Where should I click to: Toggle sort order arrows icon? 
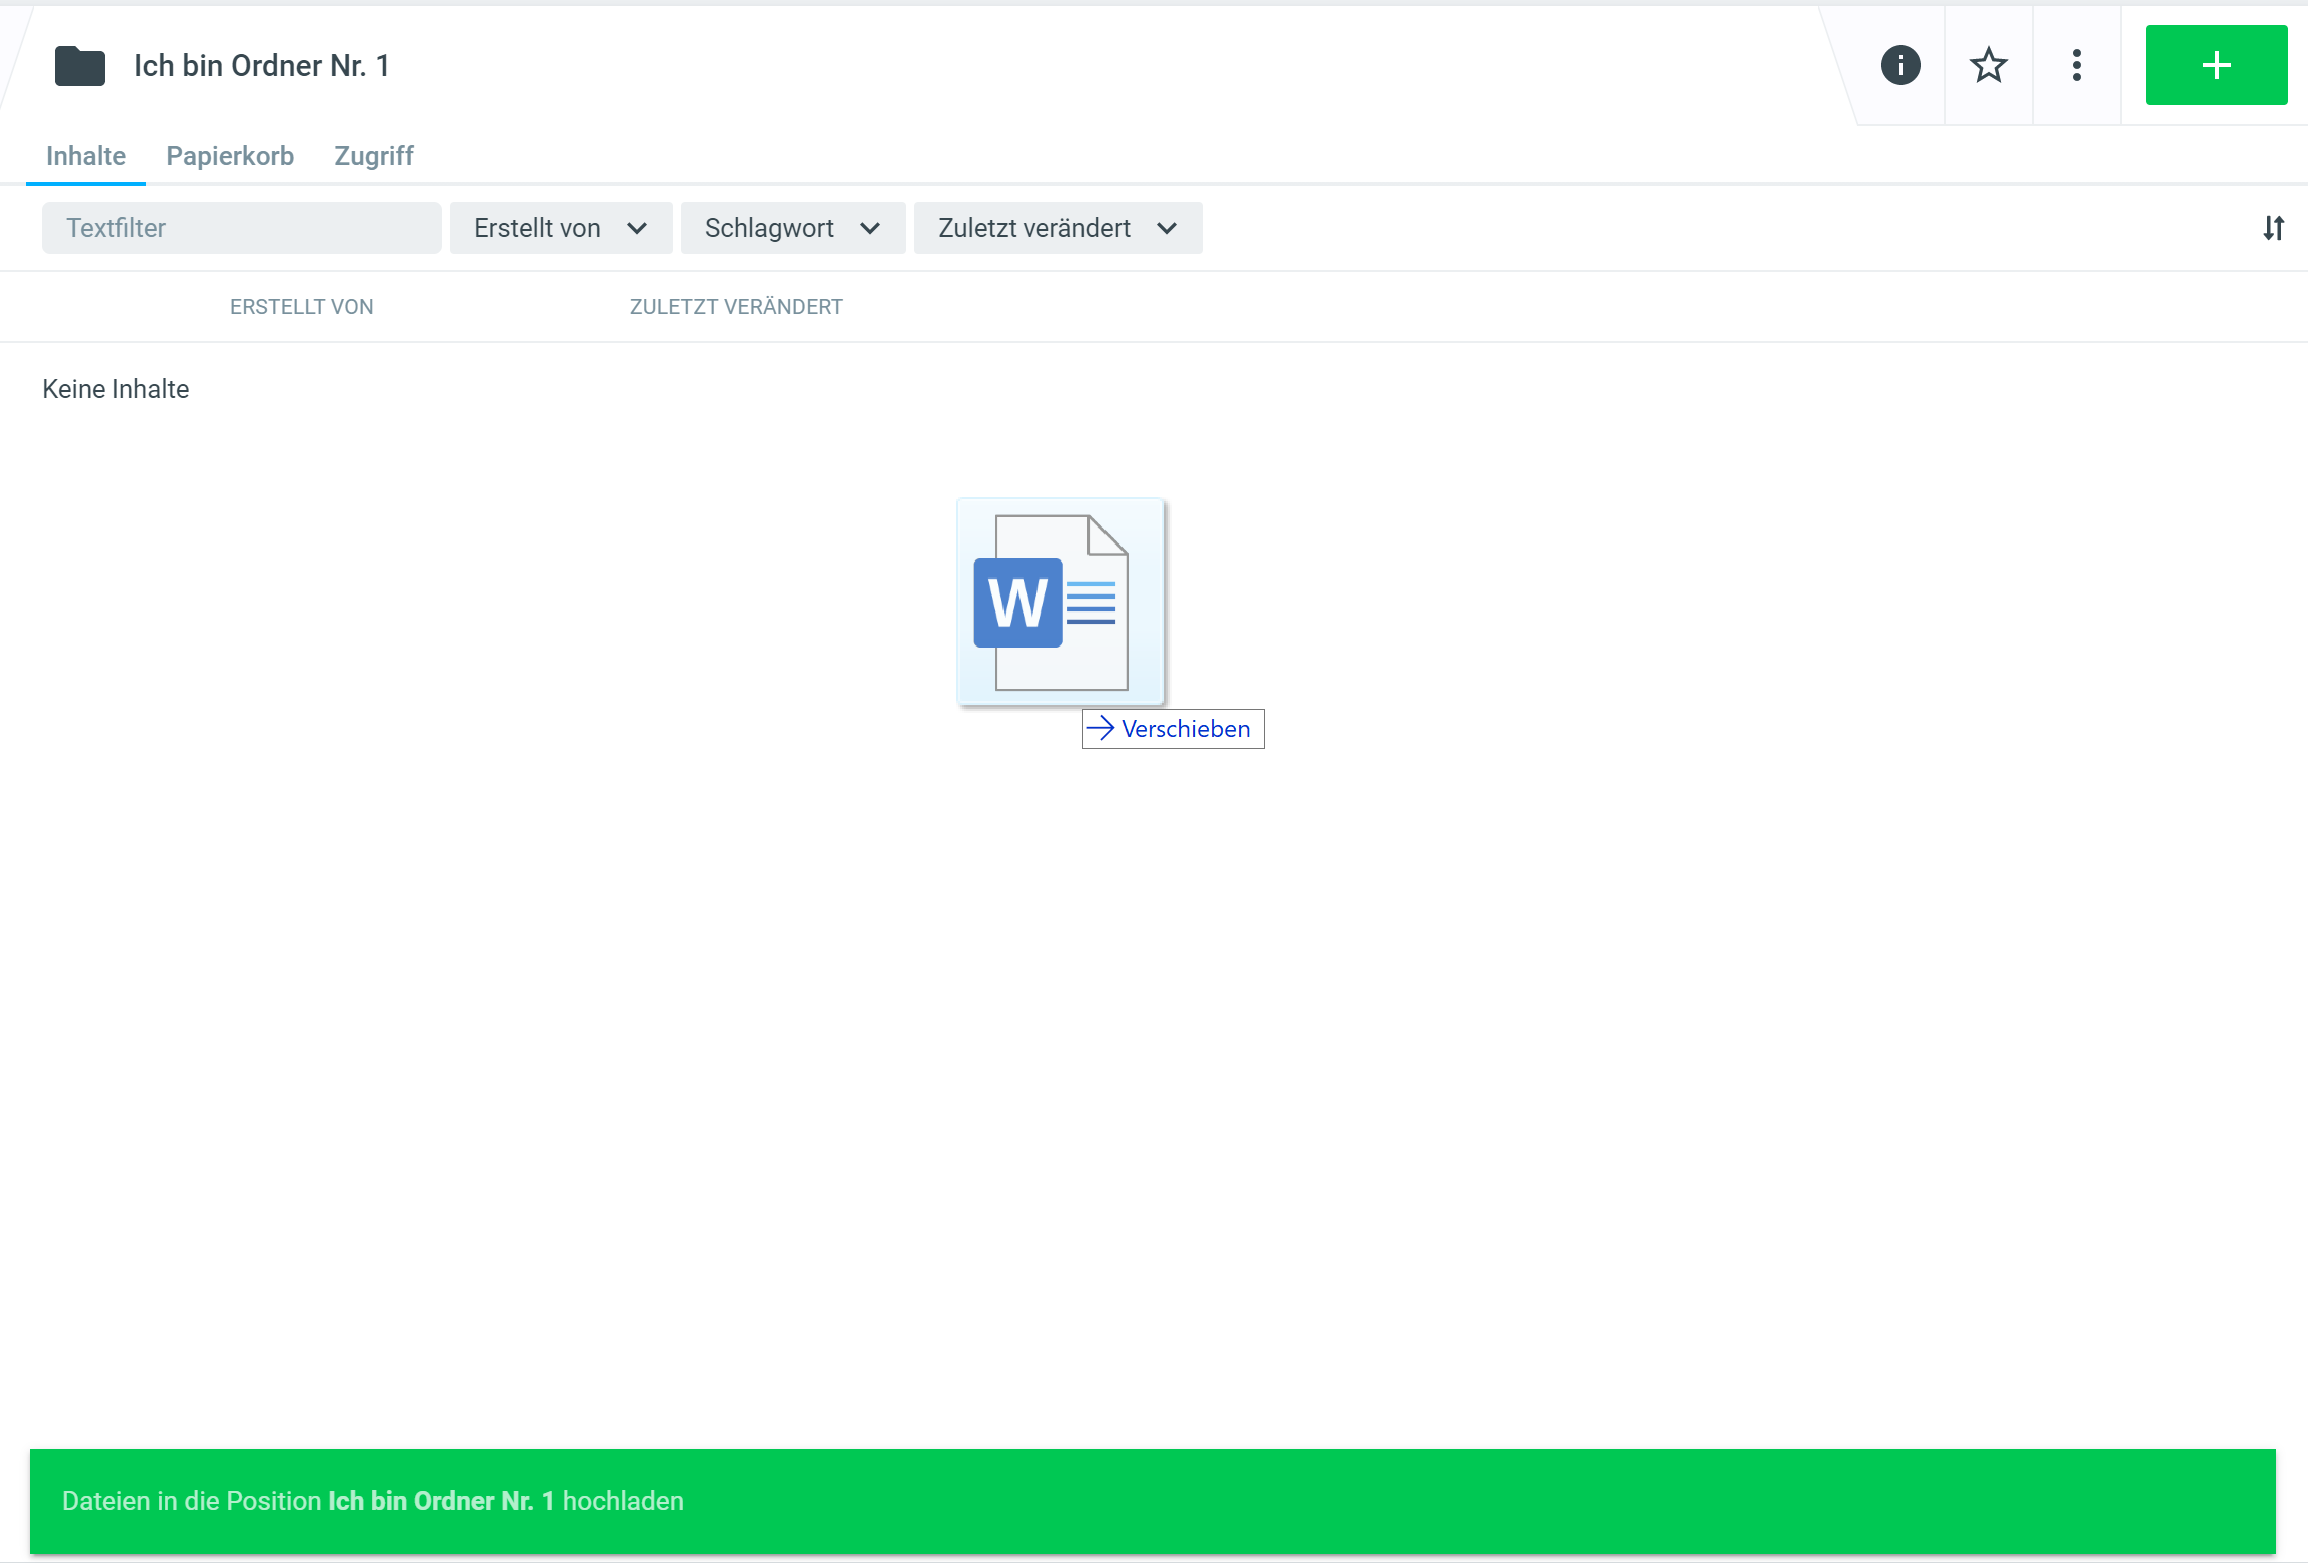pos(2273,228)
